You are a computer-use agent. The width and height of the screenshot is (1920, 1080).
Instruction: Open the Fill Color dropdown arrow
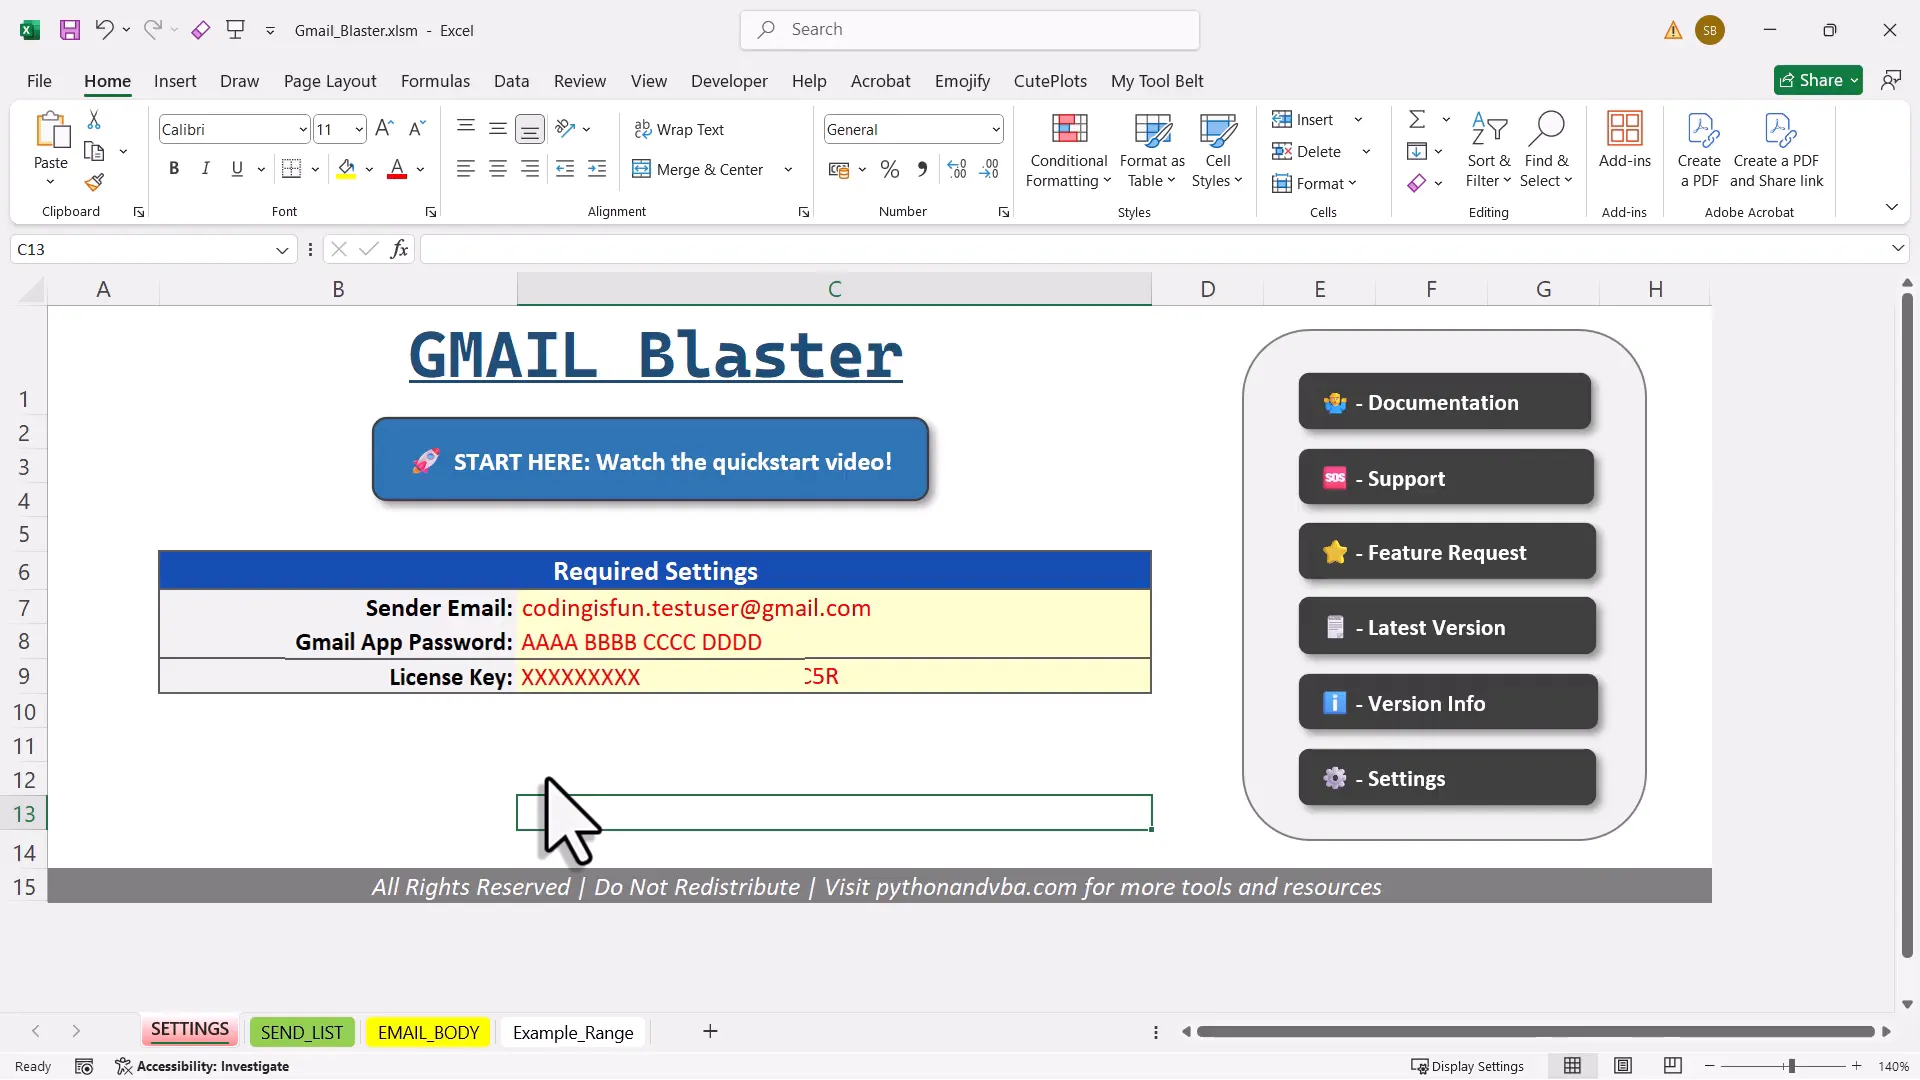368,169
